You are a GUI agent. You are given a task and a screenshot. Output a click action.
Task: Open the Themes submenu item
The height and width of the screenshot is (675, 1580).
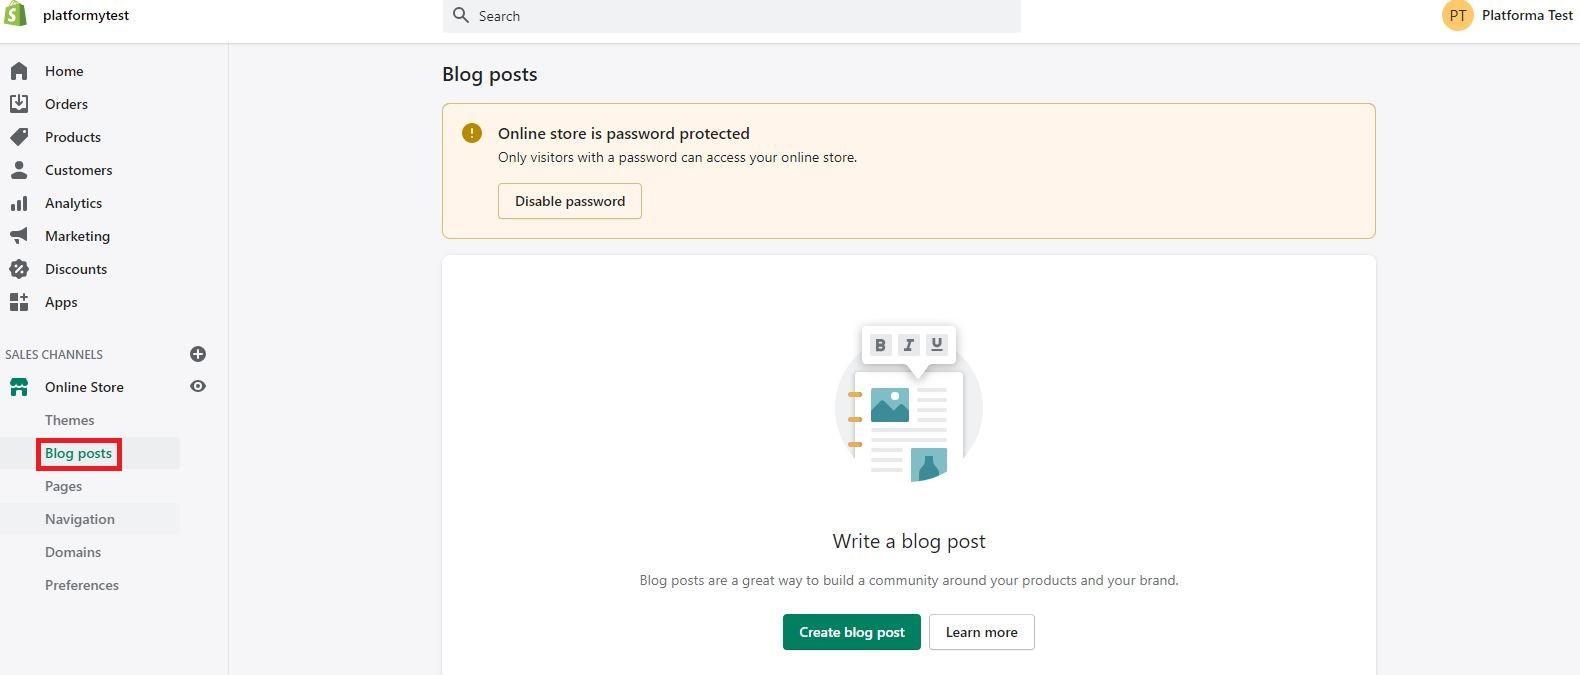point(69,420)
